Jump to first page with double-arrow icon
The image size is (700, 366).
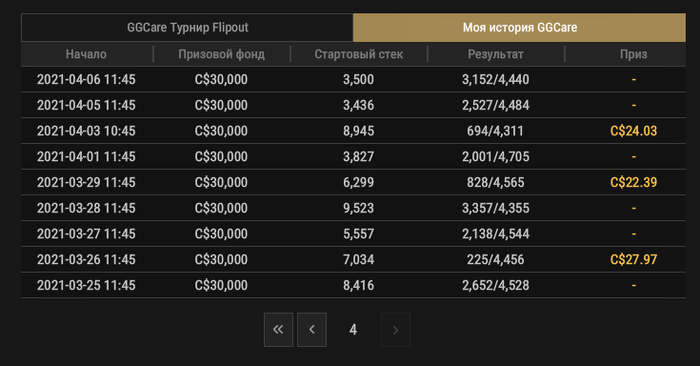pos(278,330)
